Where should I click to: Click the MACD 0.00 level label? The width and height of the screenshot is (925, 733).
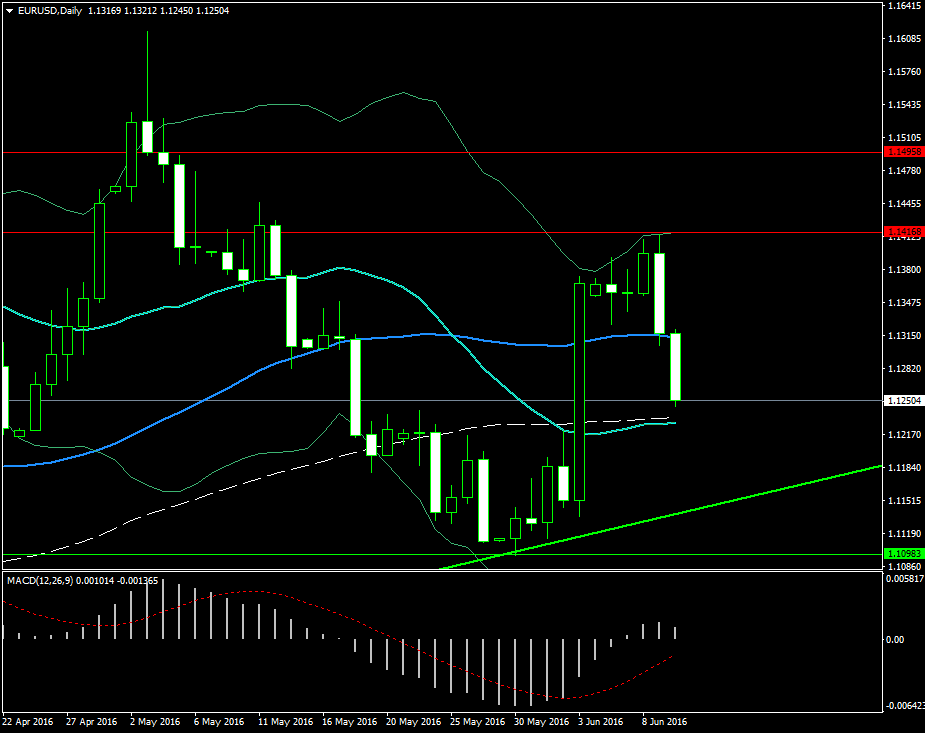coord(897,640)
